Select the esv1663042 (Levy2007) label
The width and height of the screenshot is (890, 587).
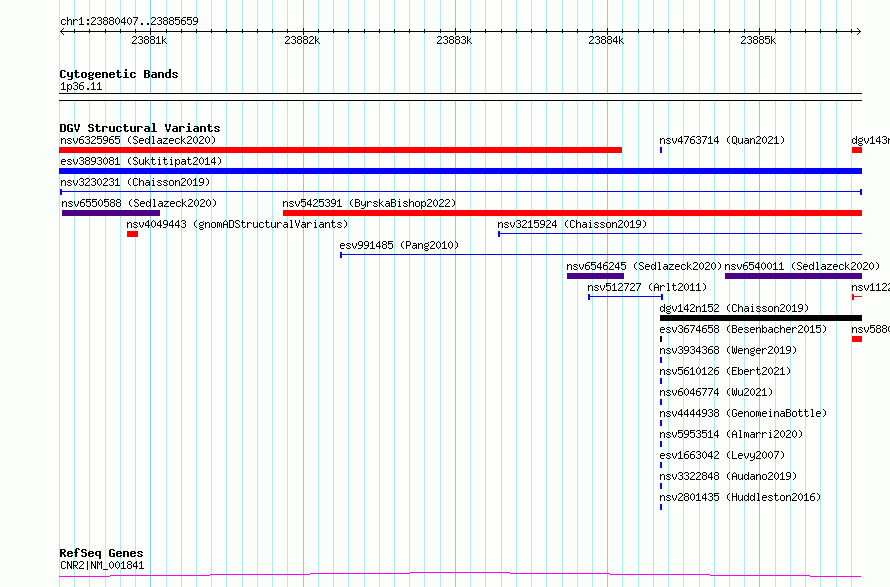click(722, 455)
